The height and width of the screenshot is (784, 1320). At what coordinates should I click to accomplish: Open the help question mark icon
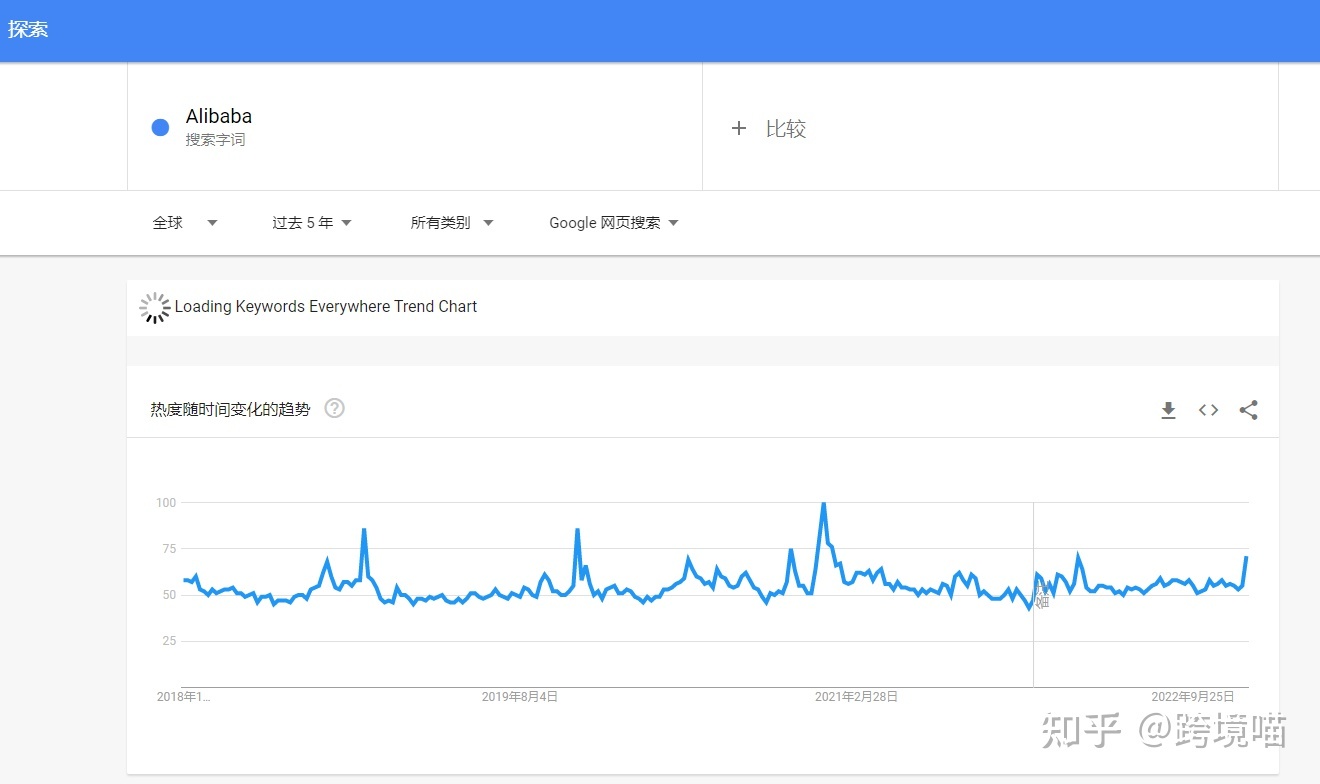(x=335, y=408)
